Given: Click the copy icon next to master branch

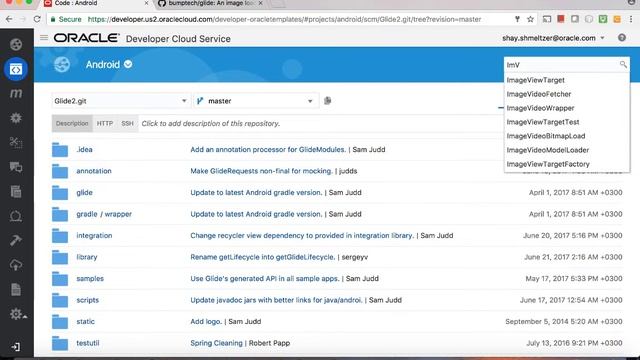Looking at the screenshot, I should tap(327, 100).
